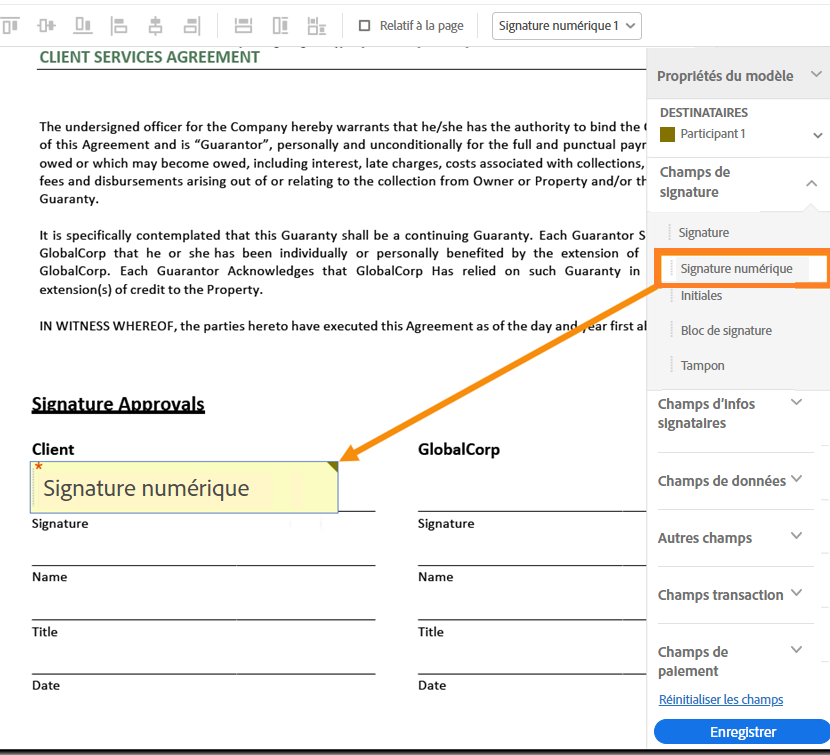Select the yellow Signature numérique field on the document

184,488
